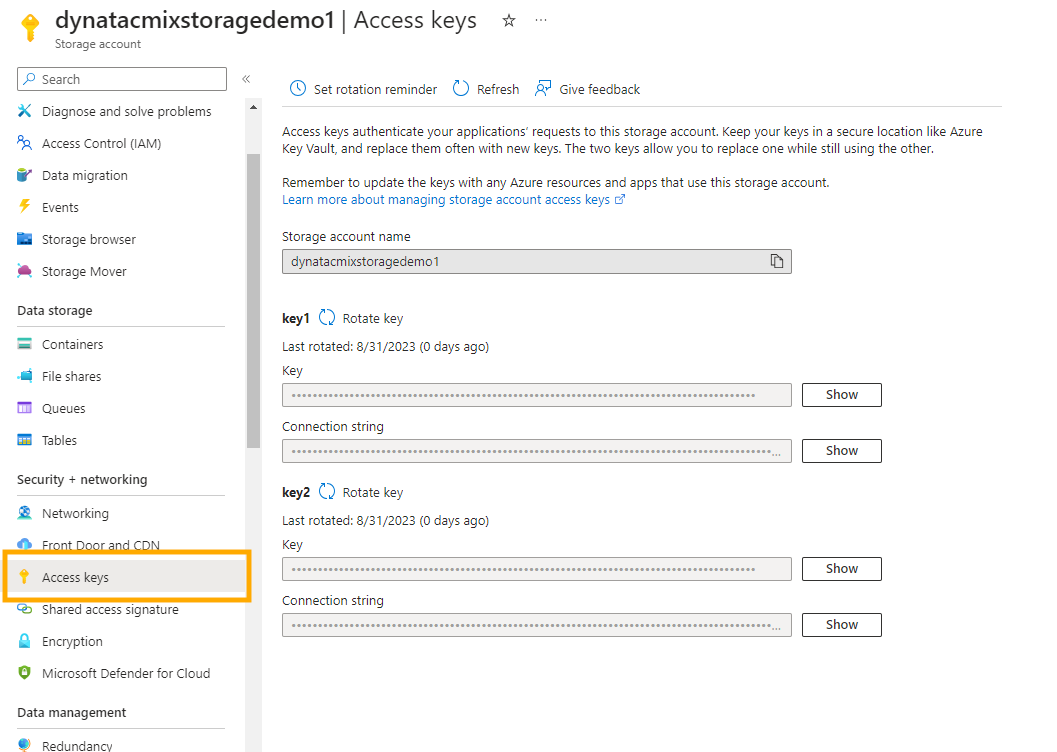Click the Set rotation reminder clock icon

(x=298, y=88)
